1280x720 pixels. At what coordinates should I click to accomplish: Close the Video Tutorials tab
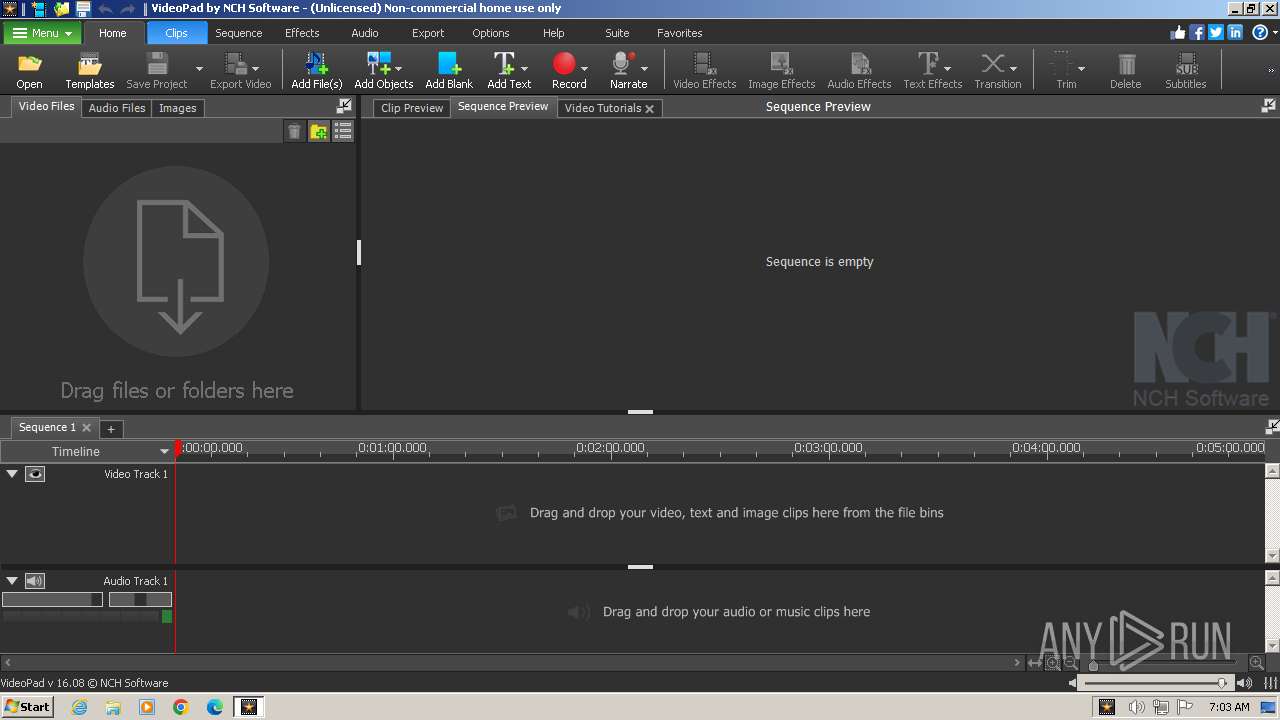pos(649,109)
